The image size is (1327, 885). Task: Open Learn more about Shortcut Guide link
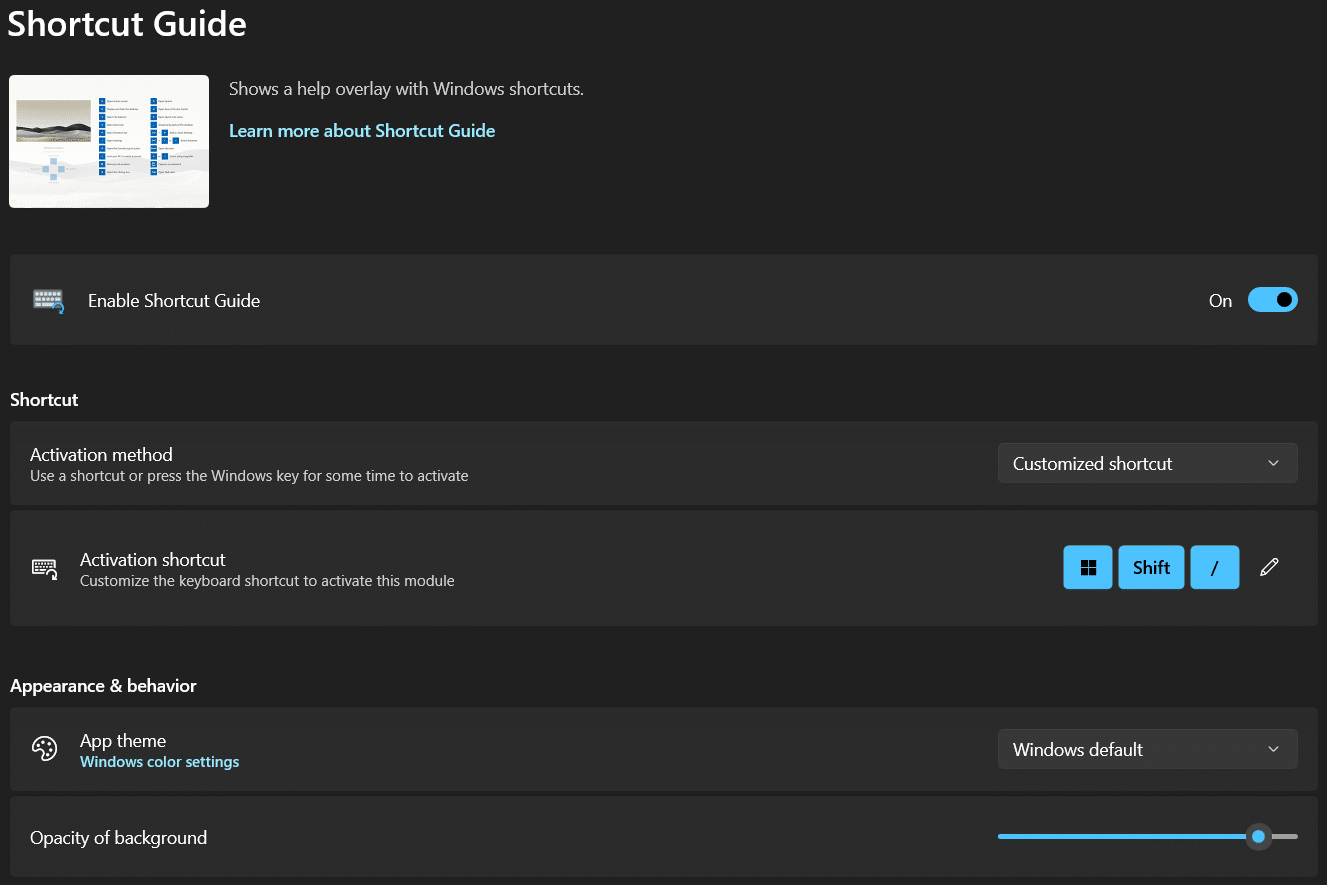[362, 131]
